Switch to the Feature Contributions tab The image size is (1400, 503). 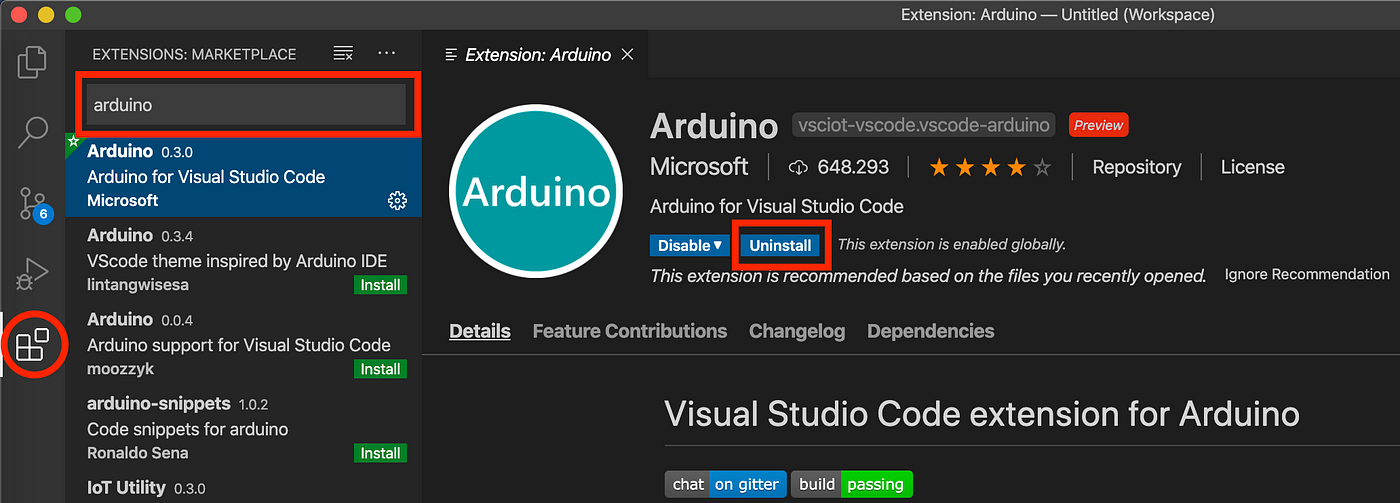630,331
